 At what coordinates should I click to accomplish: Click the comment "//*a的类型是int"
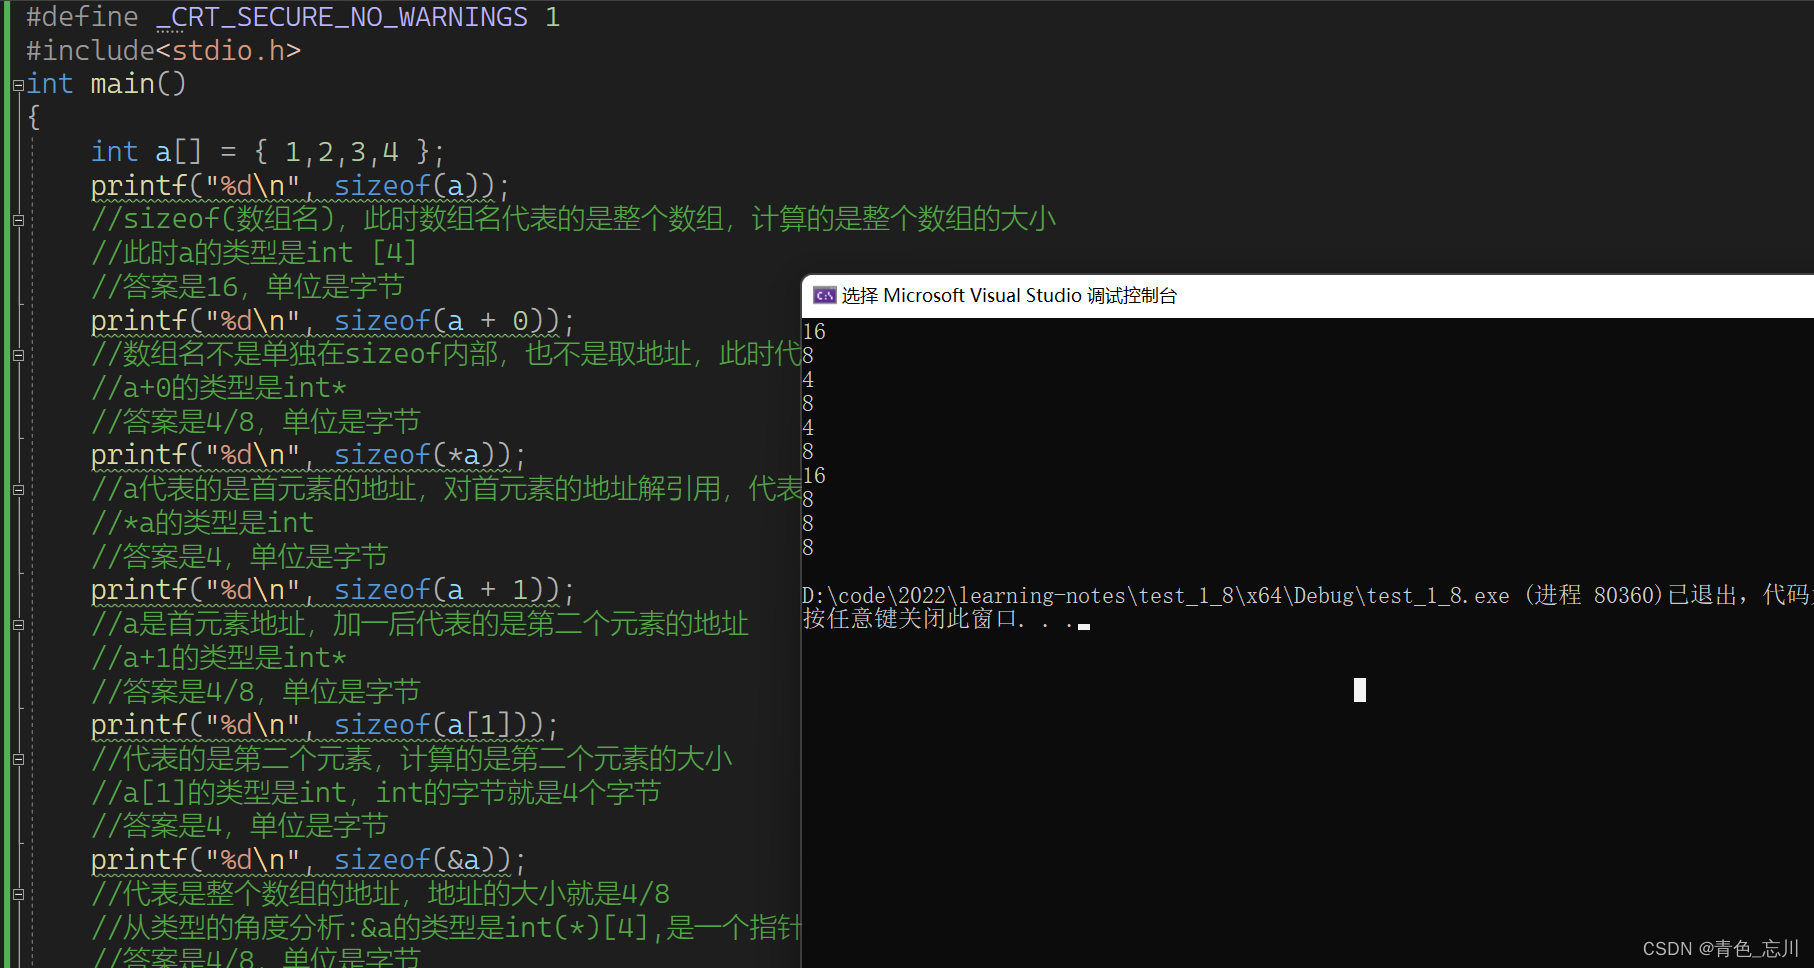tap(202, 523)
